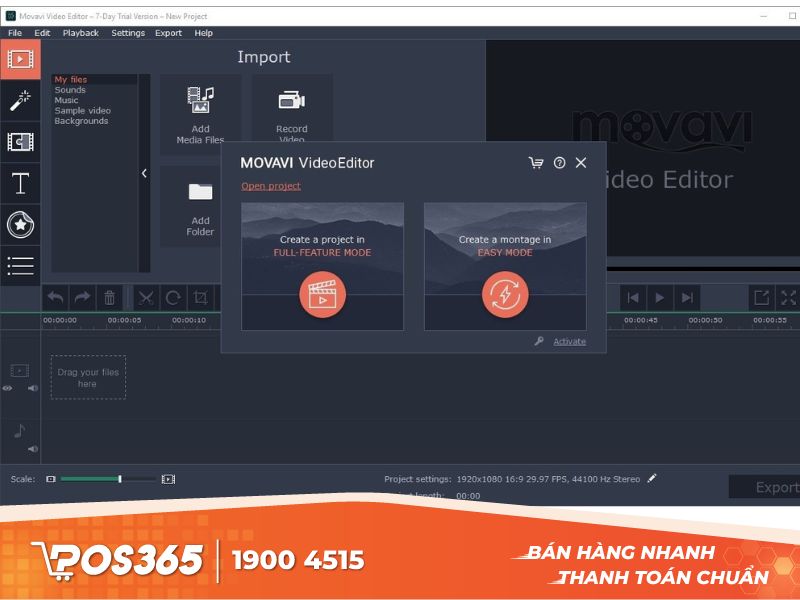The height and width of the screenshot is (600, 800).
Task: Start easy mode montage button
Action: [505, 295]
